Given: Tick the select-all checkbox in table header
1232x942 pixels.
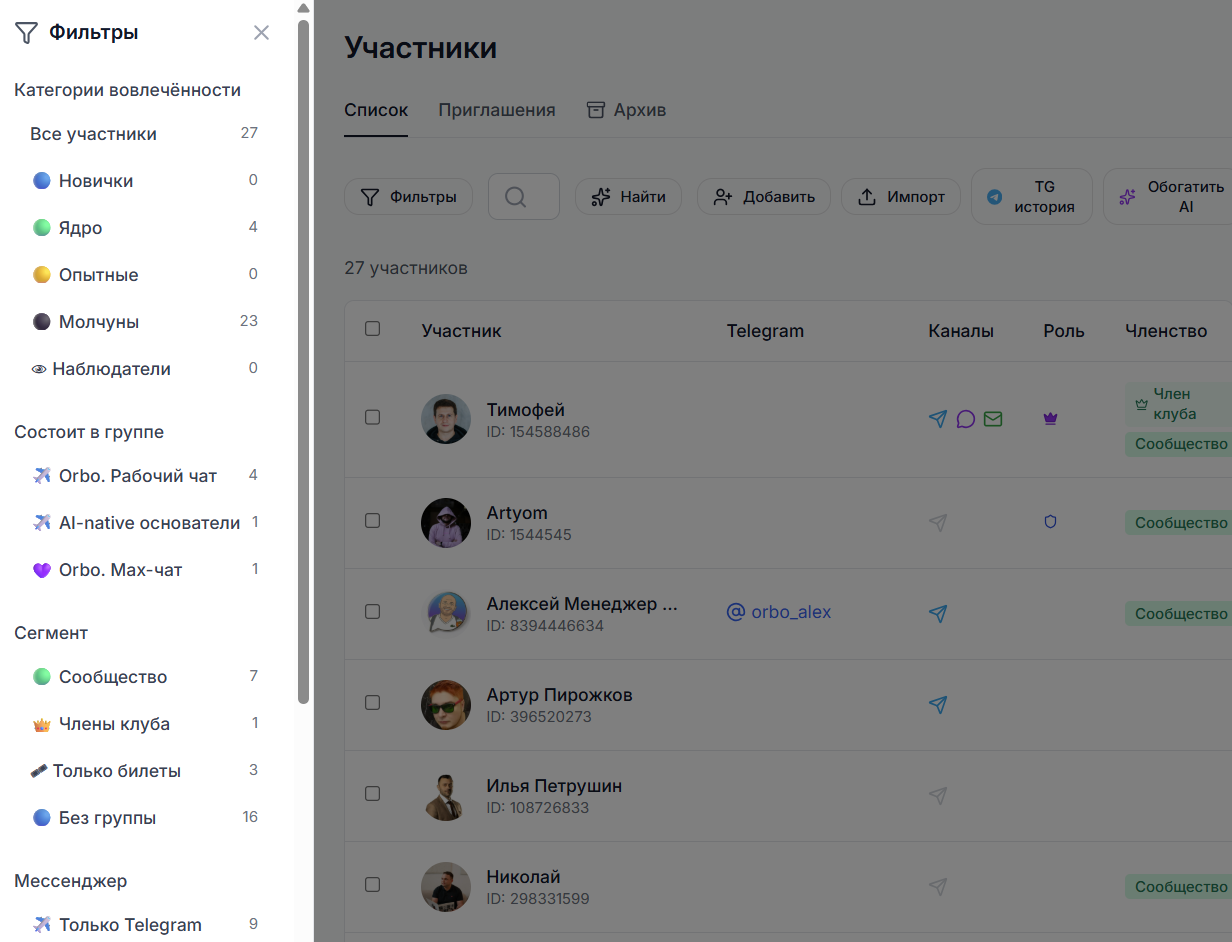Looking at the screenshot, I should pyautogui.click(x=372, y=328).
